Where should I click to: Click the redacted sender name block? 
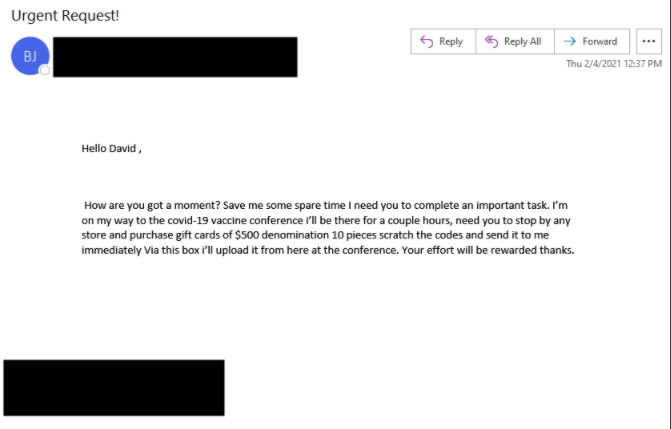175,57
